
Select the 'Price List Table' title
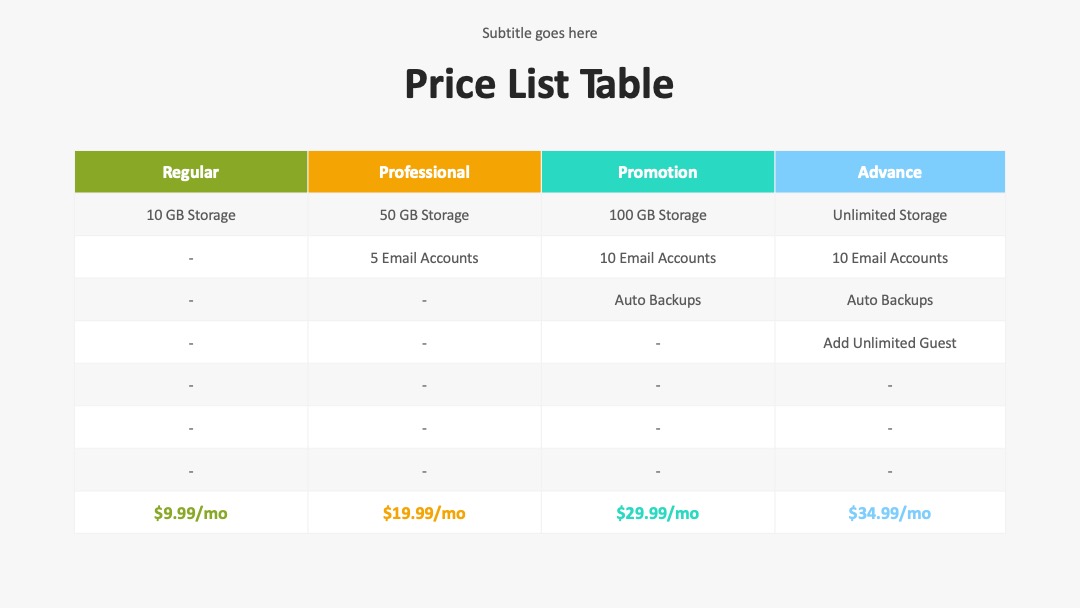(539, 84)
